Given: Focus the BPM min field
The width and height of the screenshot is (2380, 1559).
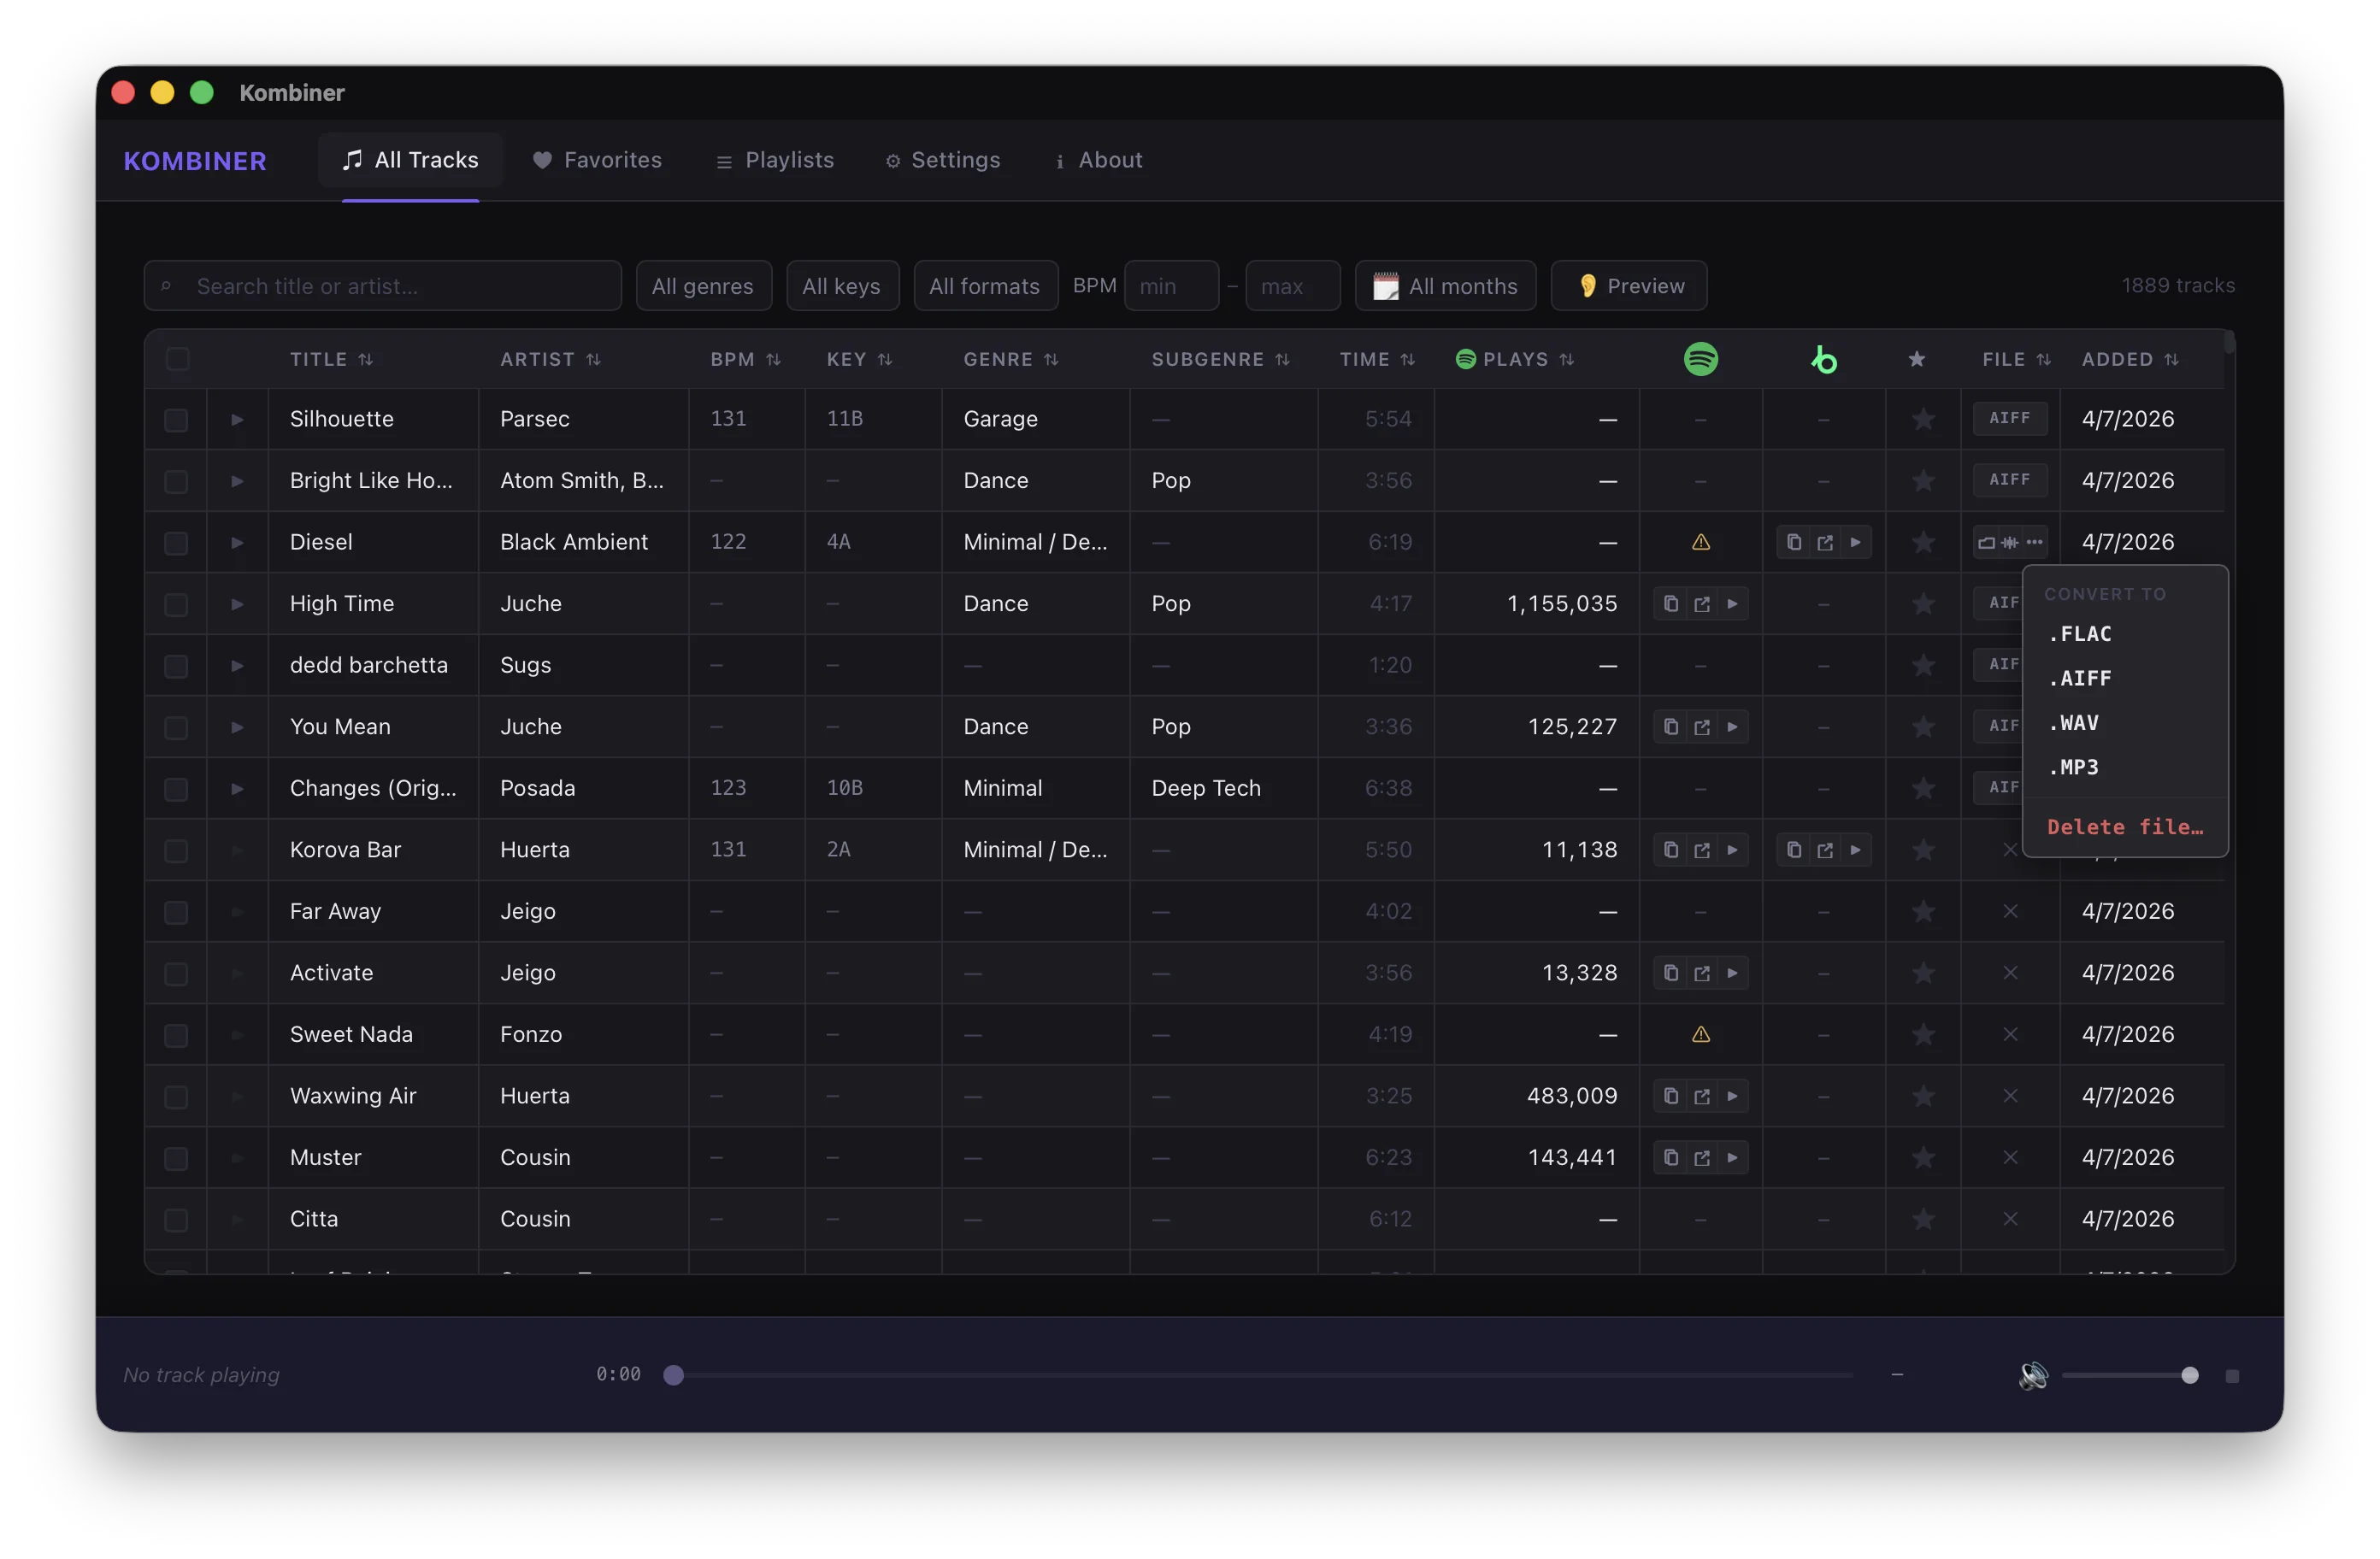Looking at the screenshot, I should (x=1171, y=286).
